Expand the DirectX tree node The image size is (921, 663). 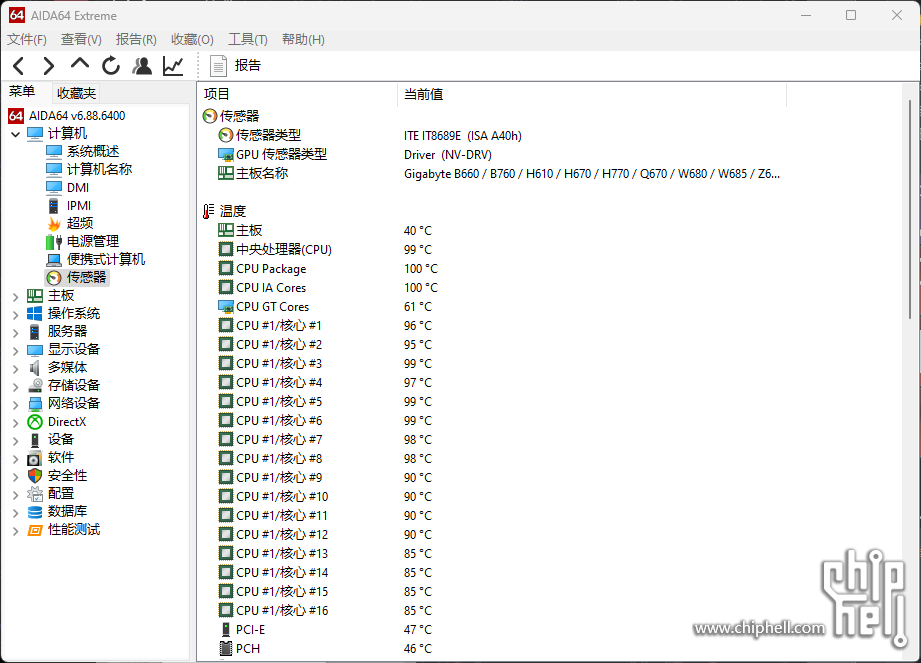(x=15, y=423)
